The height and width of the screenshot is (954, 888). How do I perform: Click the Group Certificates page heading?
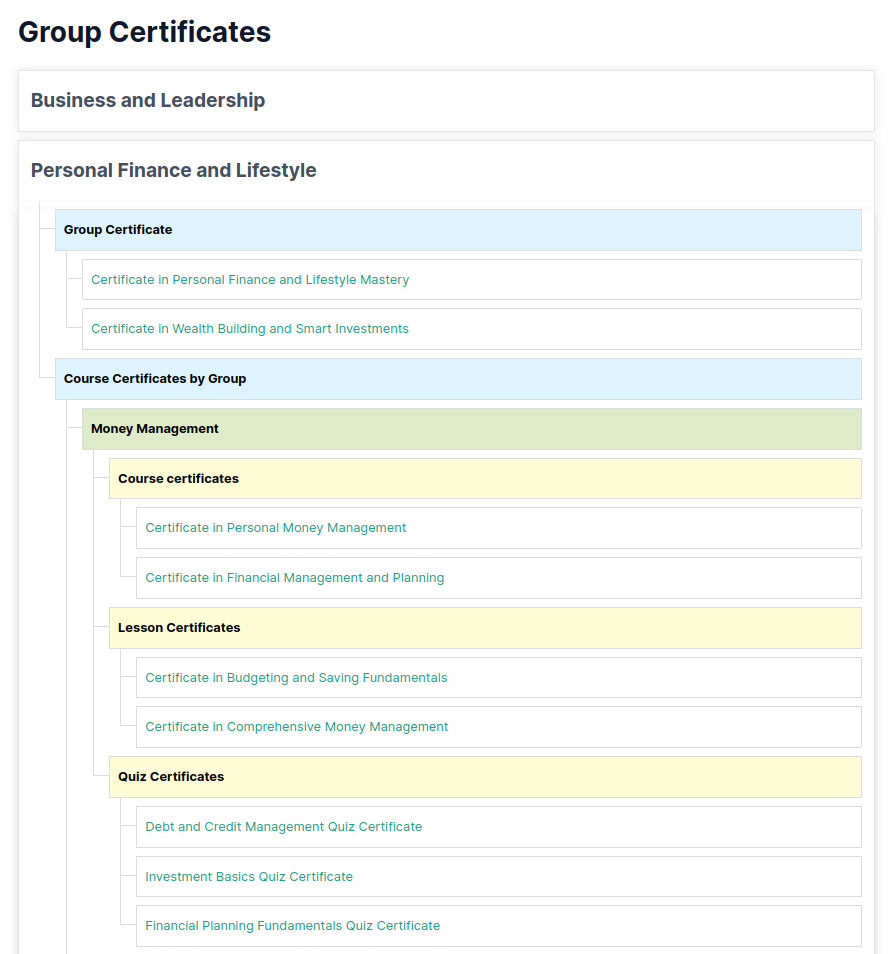[145, 32]
